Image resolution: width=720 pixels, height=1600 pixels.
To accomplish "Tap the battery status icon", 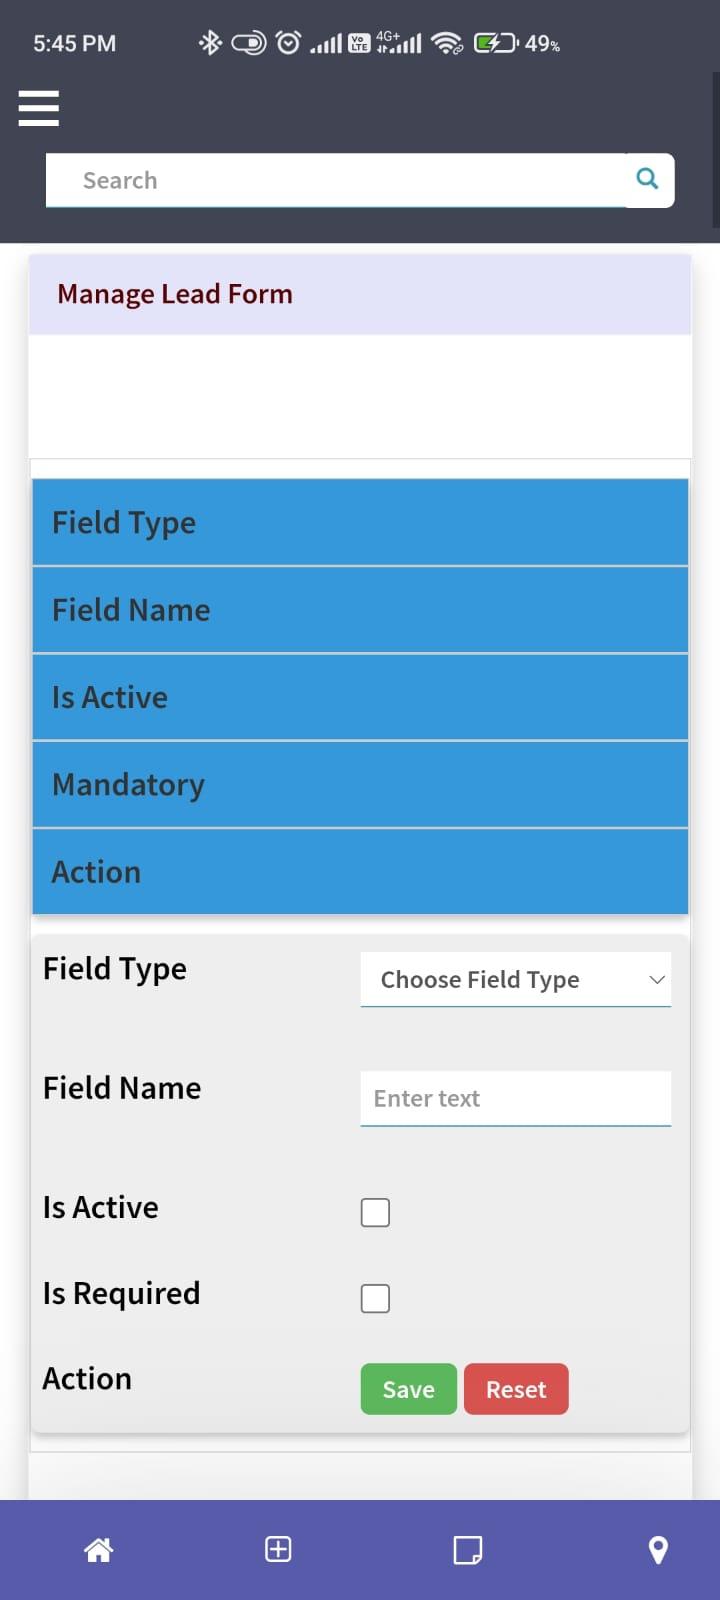I will click(x=496, y=43).
